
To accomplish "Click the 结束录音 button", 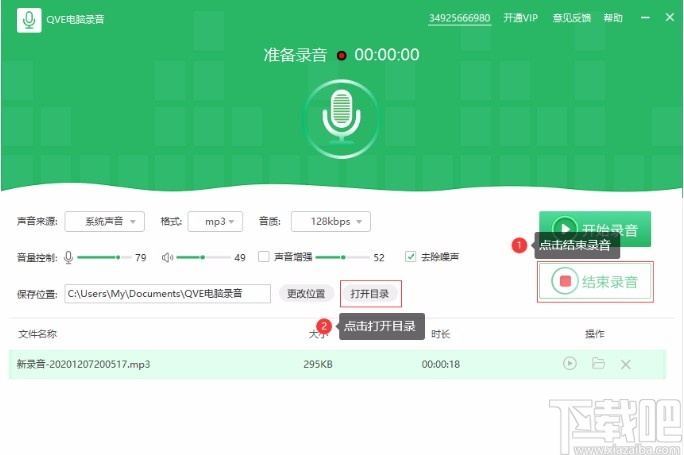I will coord(595,281).
